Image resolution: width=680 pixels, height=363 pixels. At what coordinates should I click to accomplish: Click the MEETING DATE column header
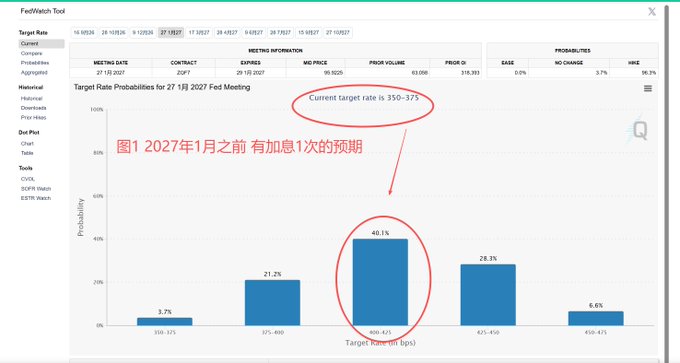tap(111, 63)
